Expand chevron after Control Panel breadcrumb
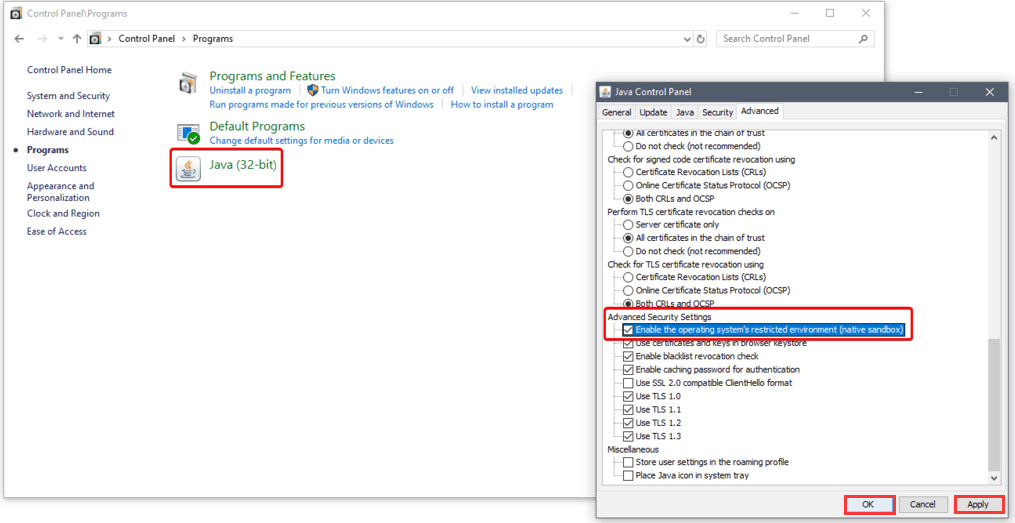The height and width of the screenshot is (523, 1015). (184, 39)
